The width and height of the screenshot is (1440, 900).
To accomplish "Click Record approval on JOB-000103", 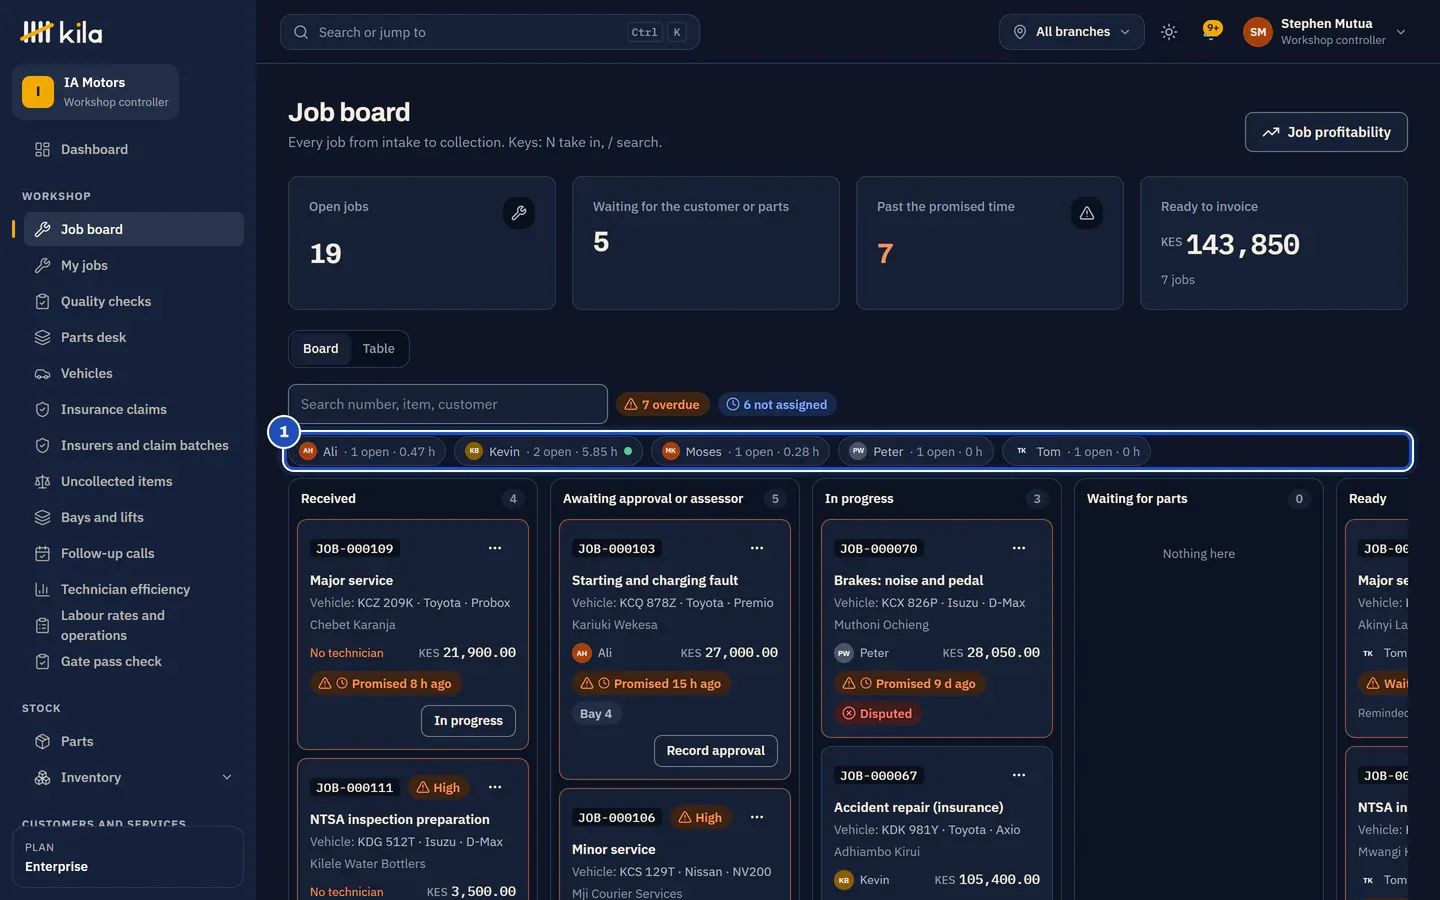I will tap(715, 750).
